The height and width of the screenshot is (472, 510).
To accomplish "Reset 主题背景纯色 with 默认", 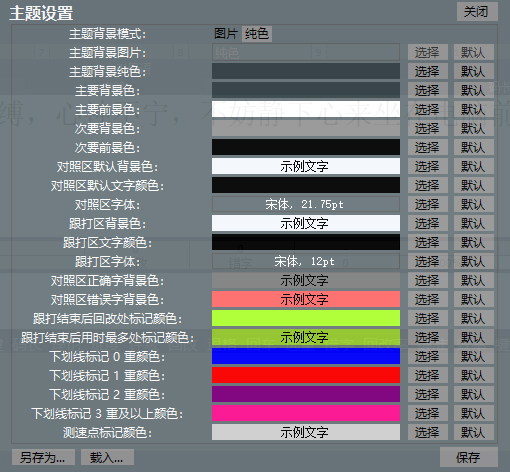I will (x=474, y=71).
